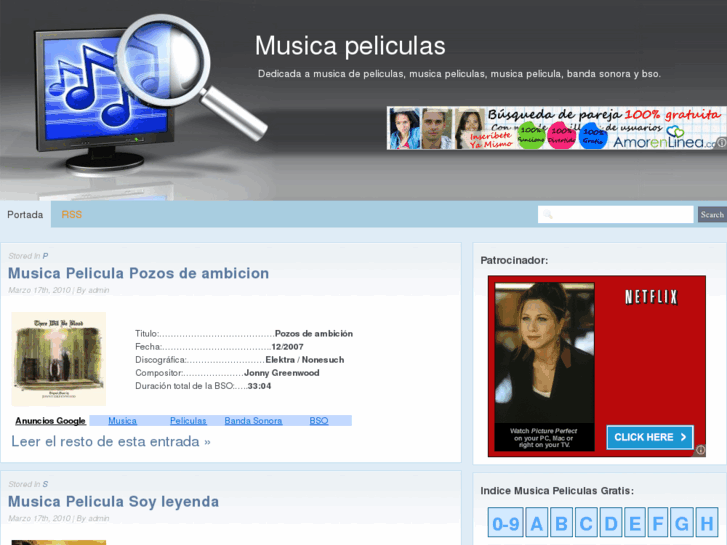The height and width of the screenshot is (545, 727).
Task: Click the Indice Musica Peliculas Gratis heading
Action: 557,491
